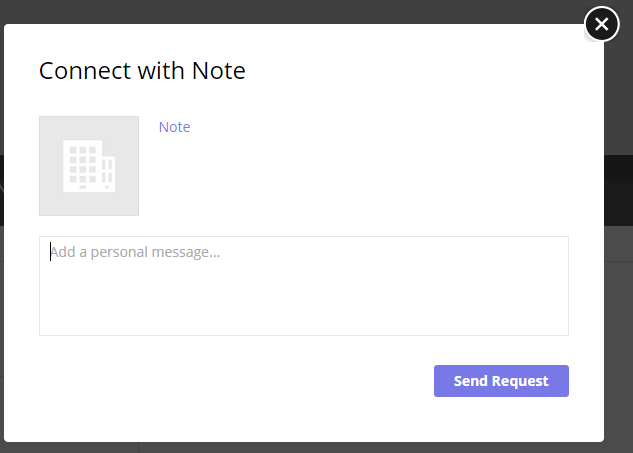
Task: Click the 'Connect with Note' heading
Action: [x=142, y=71]
